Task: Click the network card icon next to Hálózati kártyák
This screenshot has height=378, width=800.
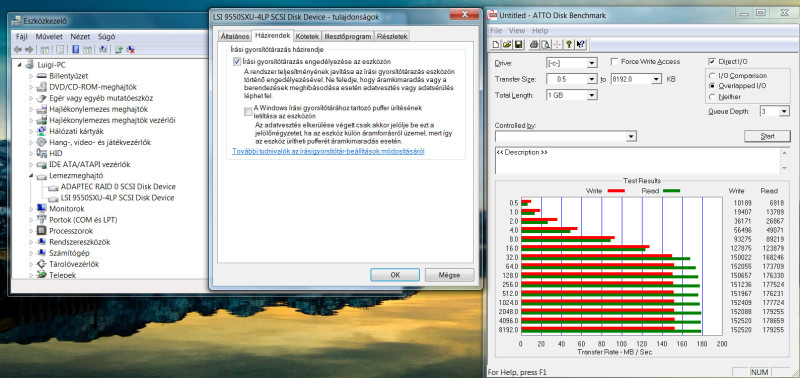Action: (x=42, y=131)
